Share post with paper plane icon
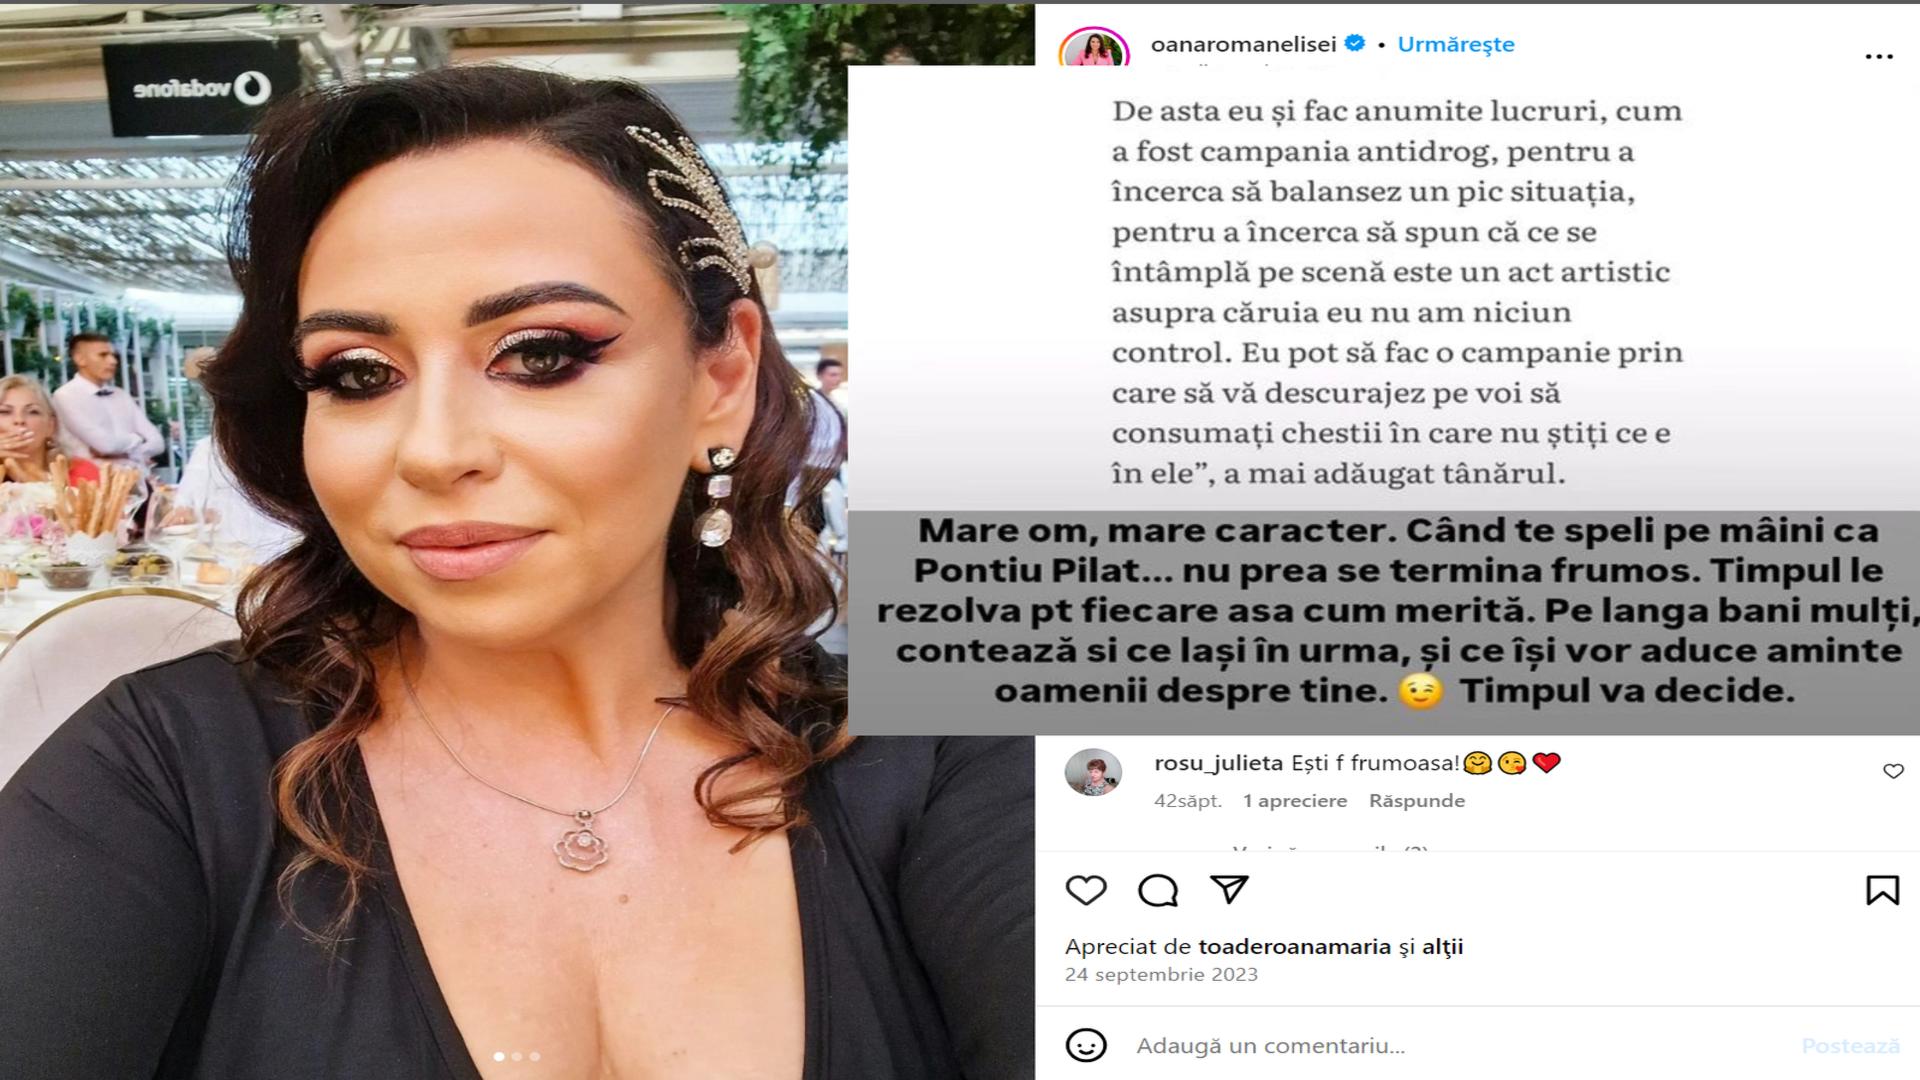The height and width of the screenshot is (1080, 1920). click(1229, 890)
